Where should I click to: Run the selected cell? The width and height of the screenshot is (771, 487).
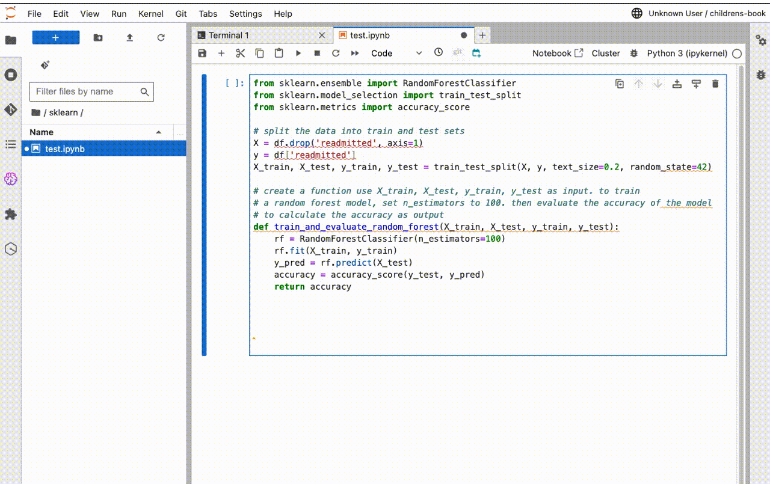pyautogui.click(x=298, y=53)
